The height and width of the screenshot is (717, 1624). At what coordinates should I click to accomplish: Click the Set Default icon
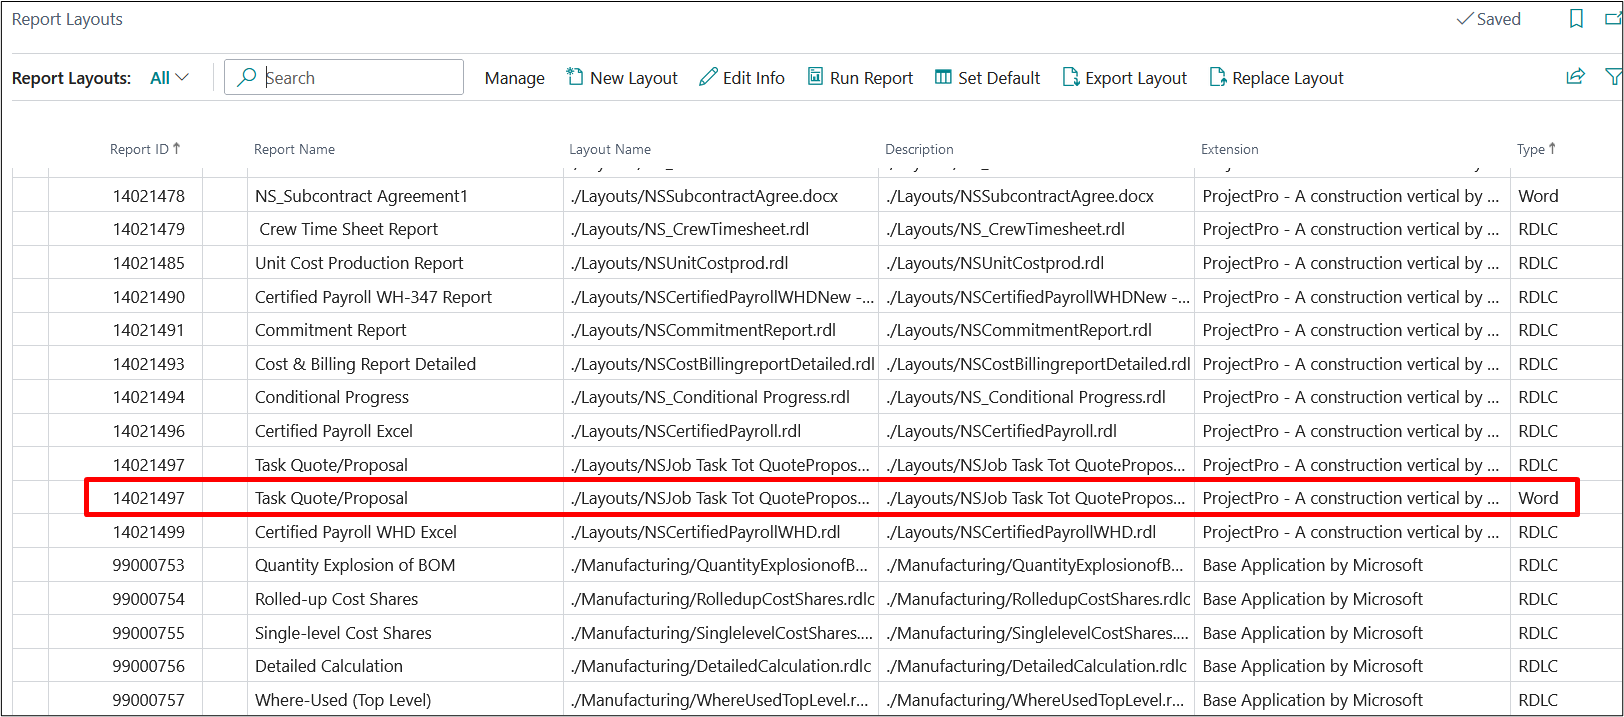pos(943,77)
